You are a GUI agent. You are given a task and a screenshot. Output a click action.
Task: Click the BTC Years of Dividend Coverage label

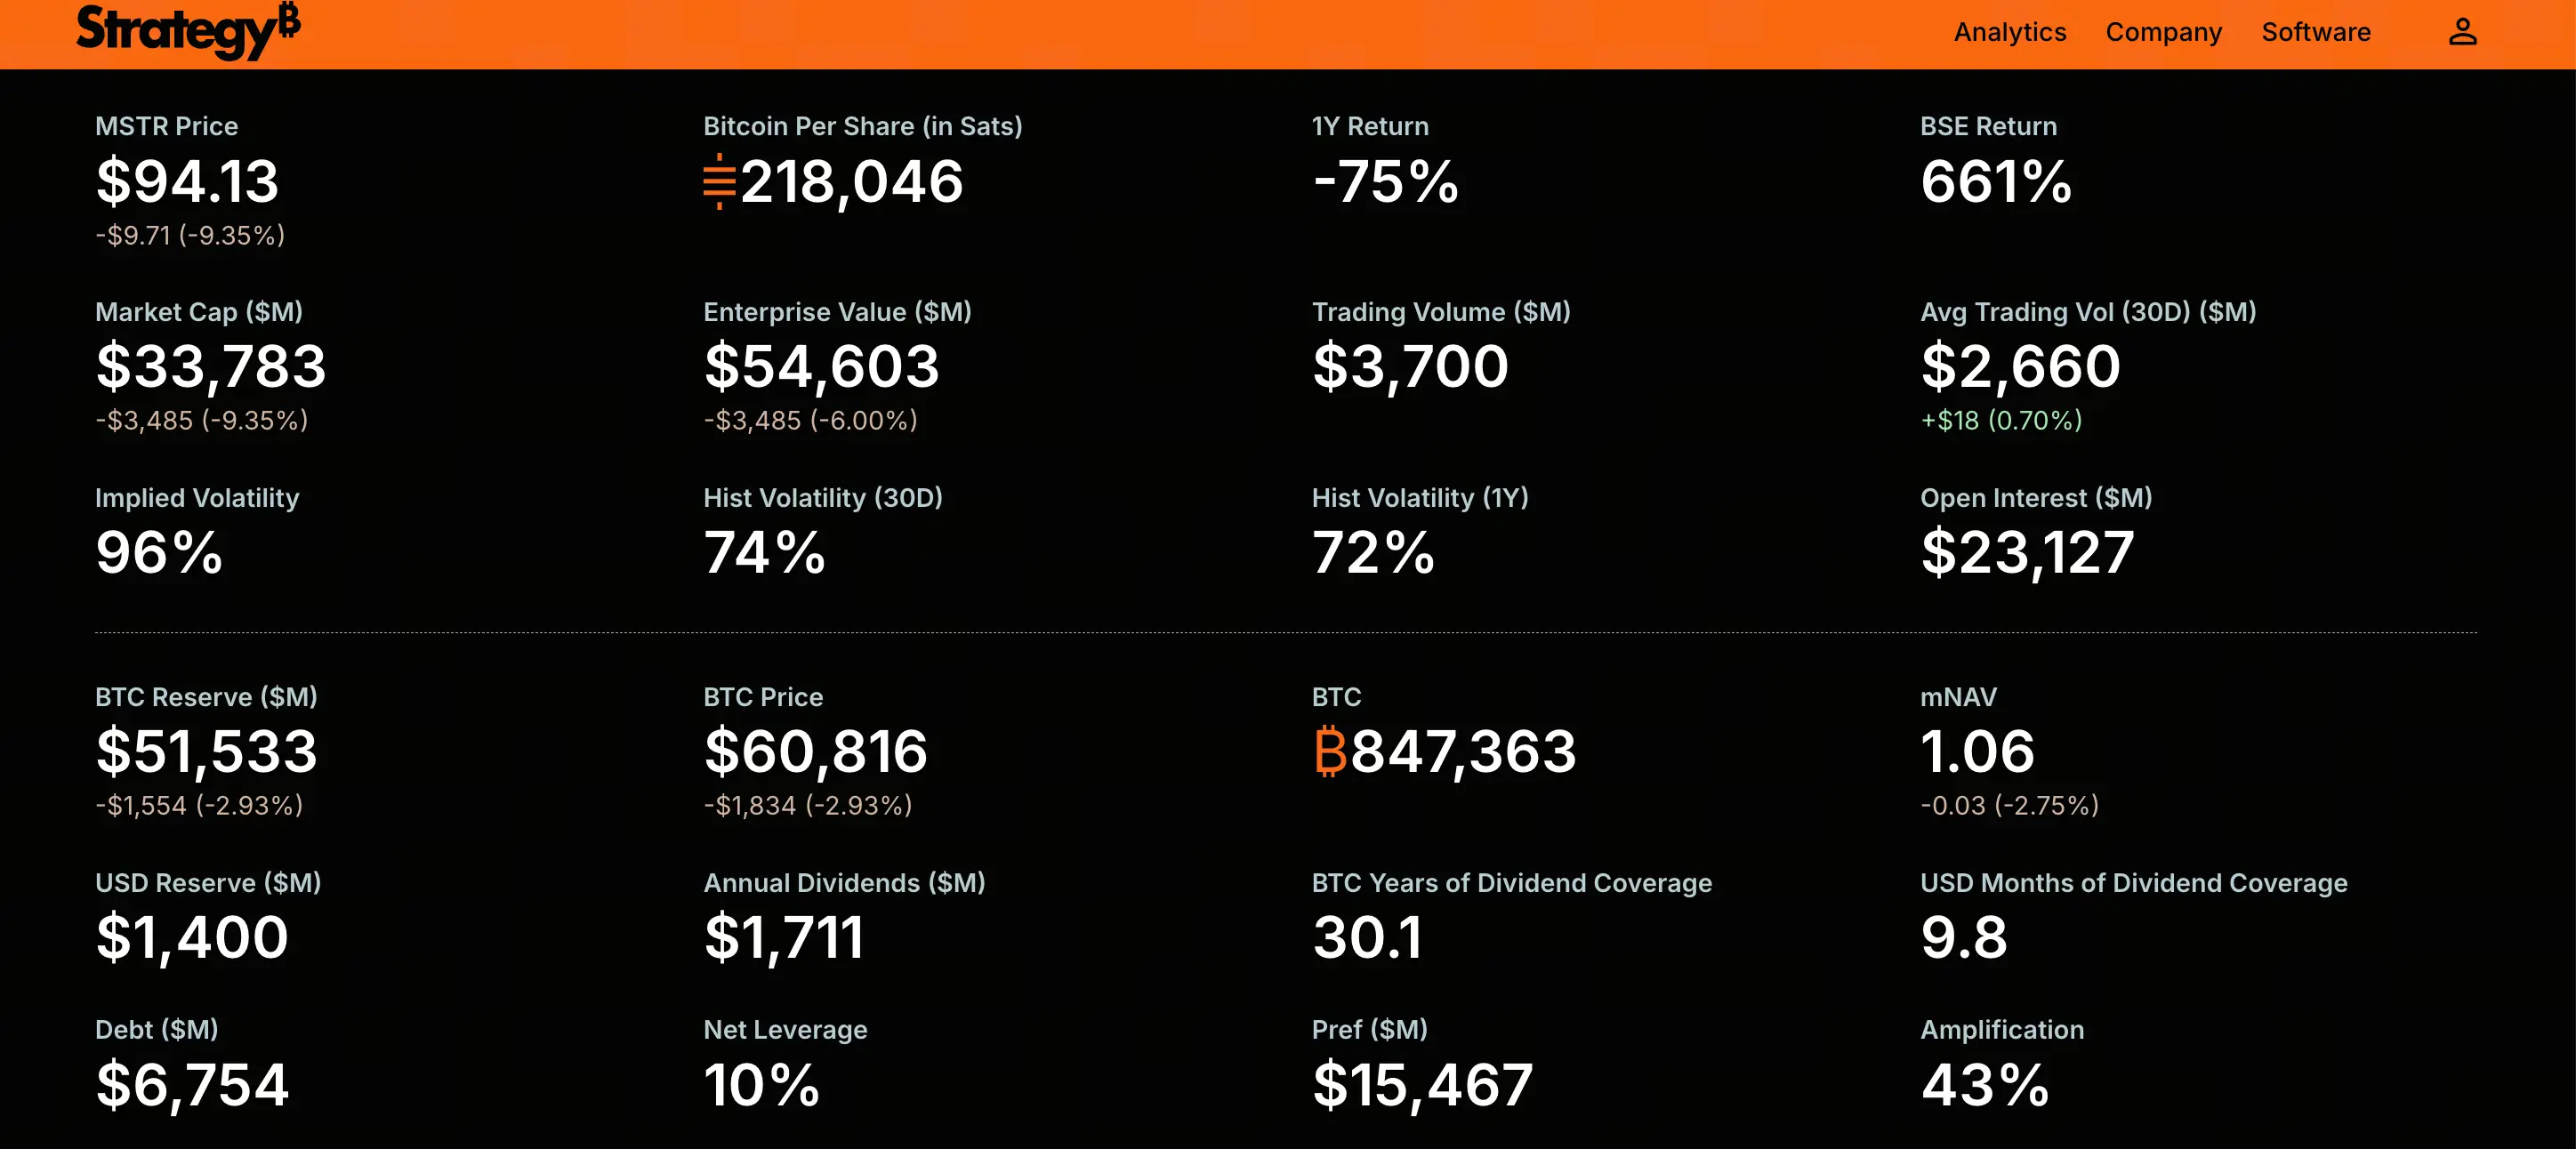pos(1511,883)
